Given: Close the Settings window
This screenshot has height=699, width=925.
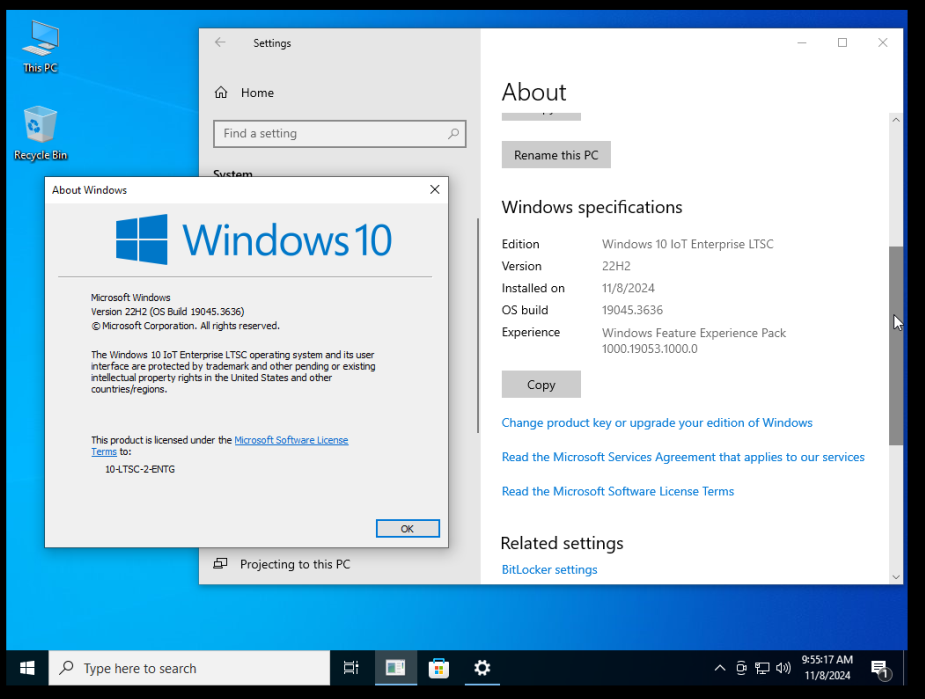Looking at the screenshot, I should tap(883, 42).
